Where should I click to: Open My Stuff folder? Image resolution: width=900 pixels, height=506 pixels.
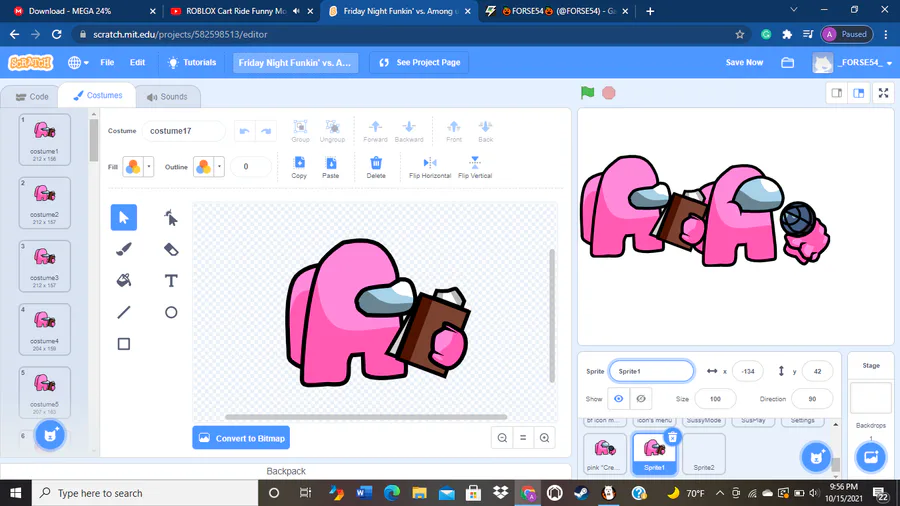[788, 63]
